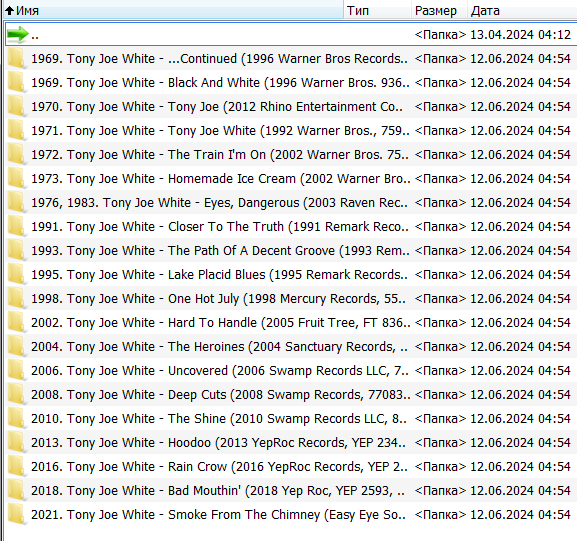Toggle sort arrow in the Имя header
Screen dimensions: 577x541
click(10, 11)
